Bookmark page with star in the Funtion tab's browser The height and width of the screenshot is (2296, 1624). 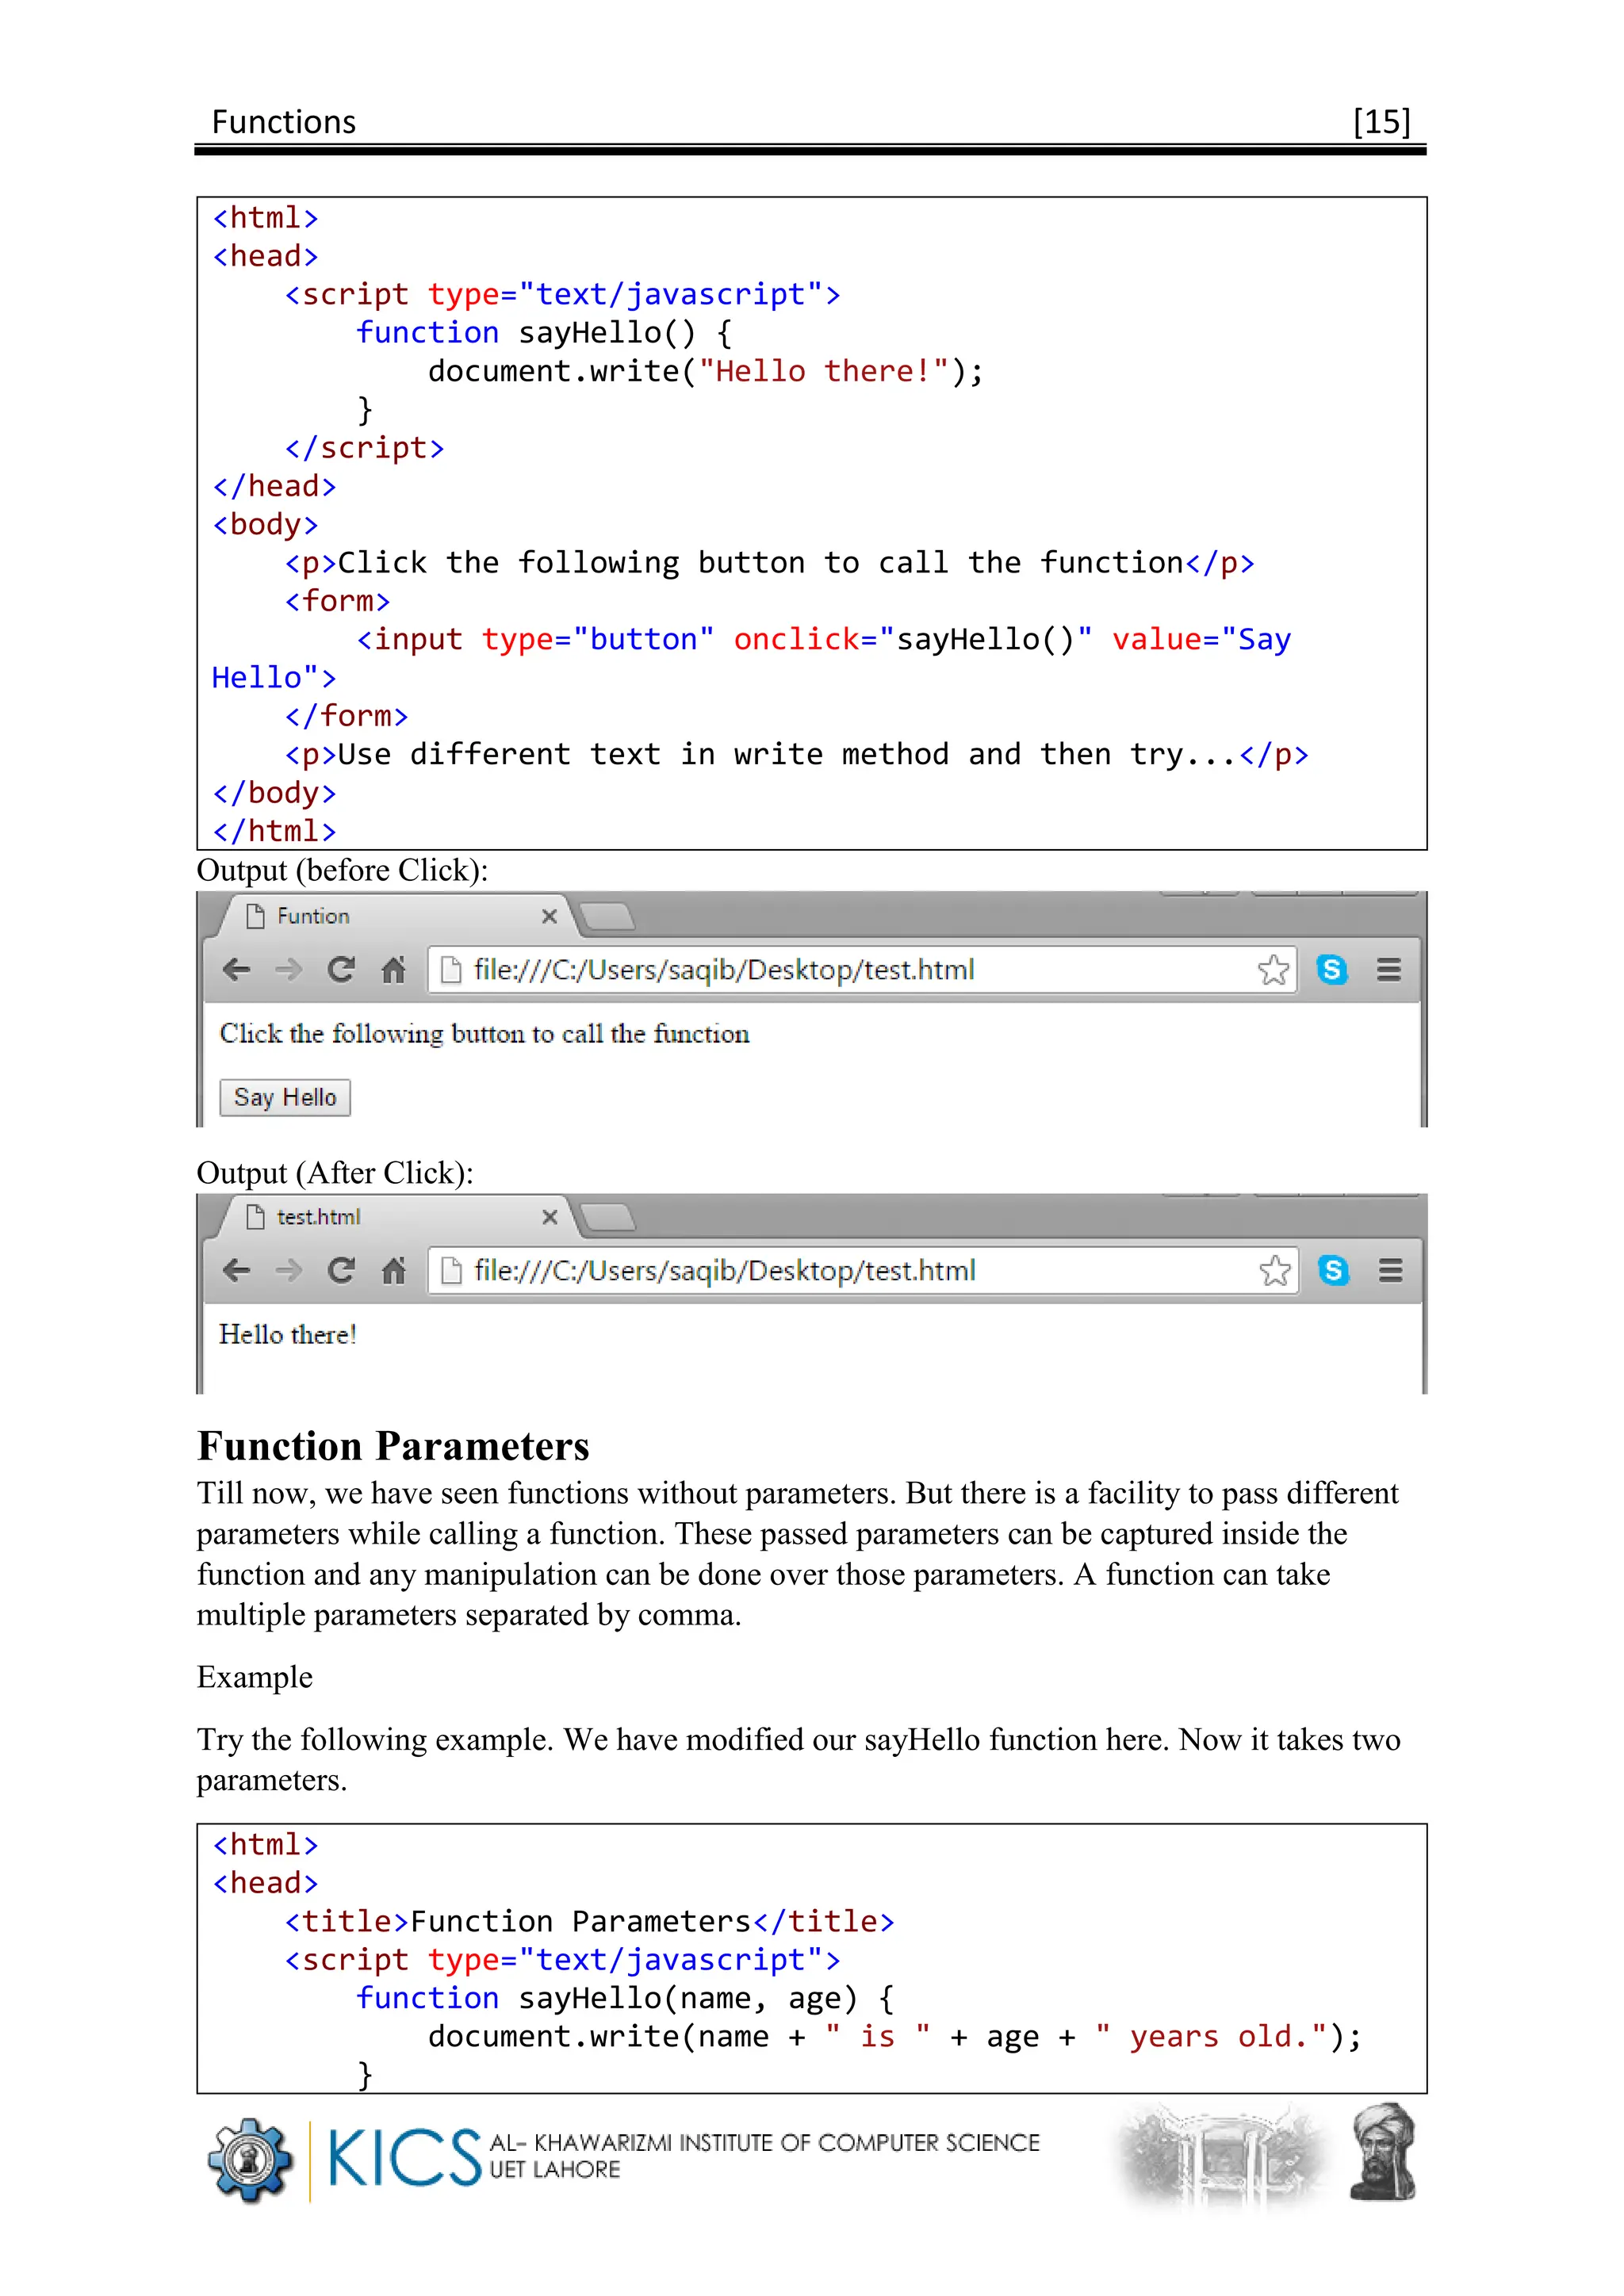tap(1273, 969)
